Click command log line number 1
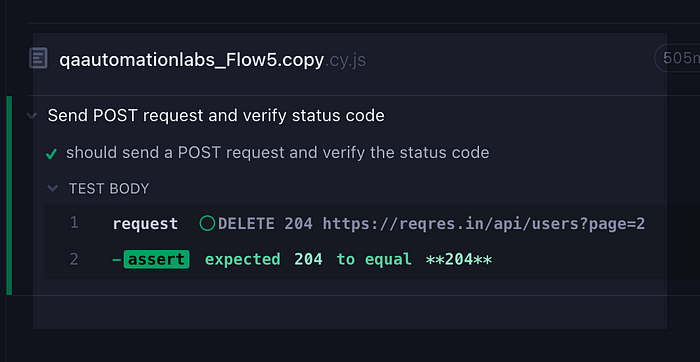This screenshot has width=700, height=362. (x=74, y=223)
